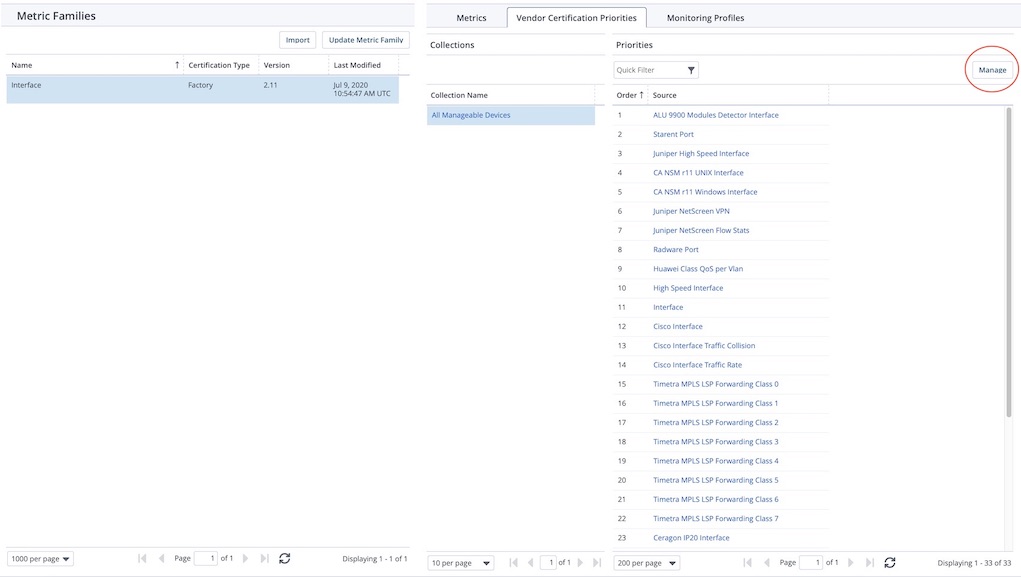The image size is (1021, 577).
Task: Go to last page of Metric Families
Action: click(264, 559)
